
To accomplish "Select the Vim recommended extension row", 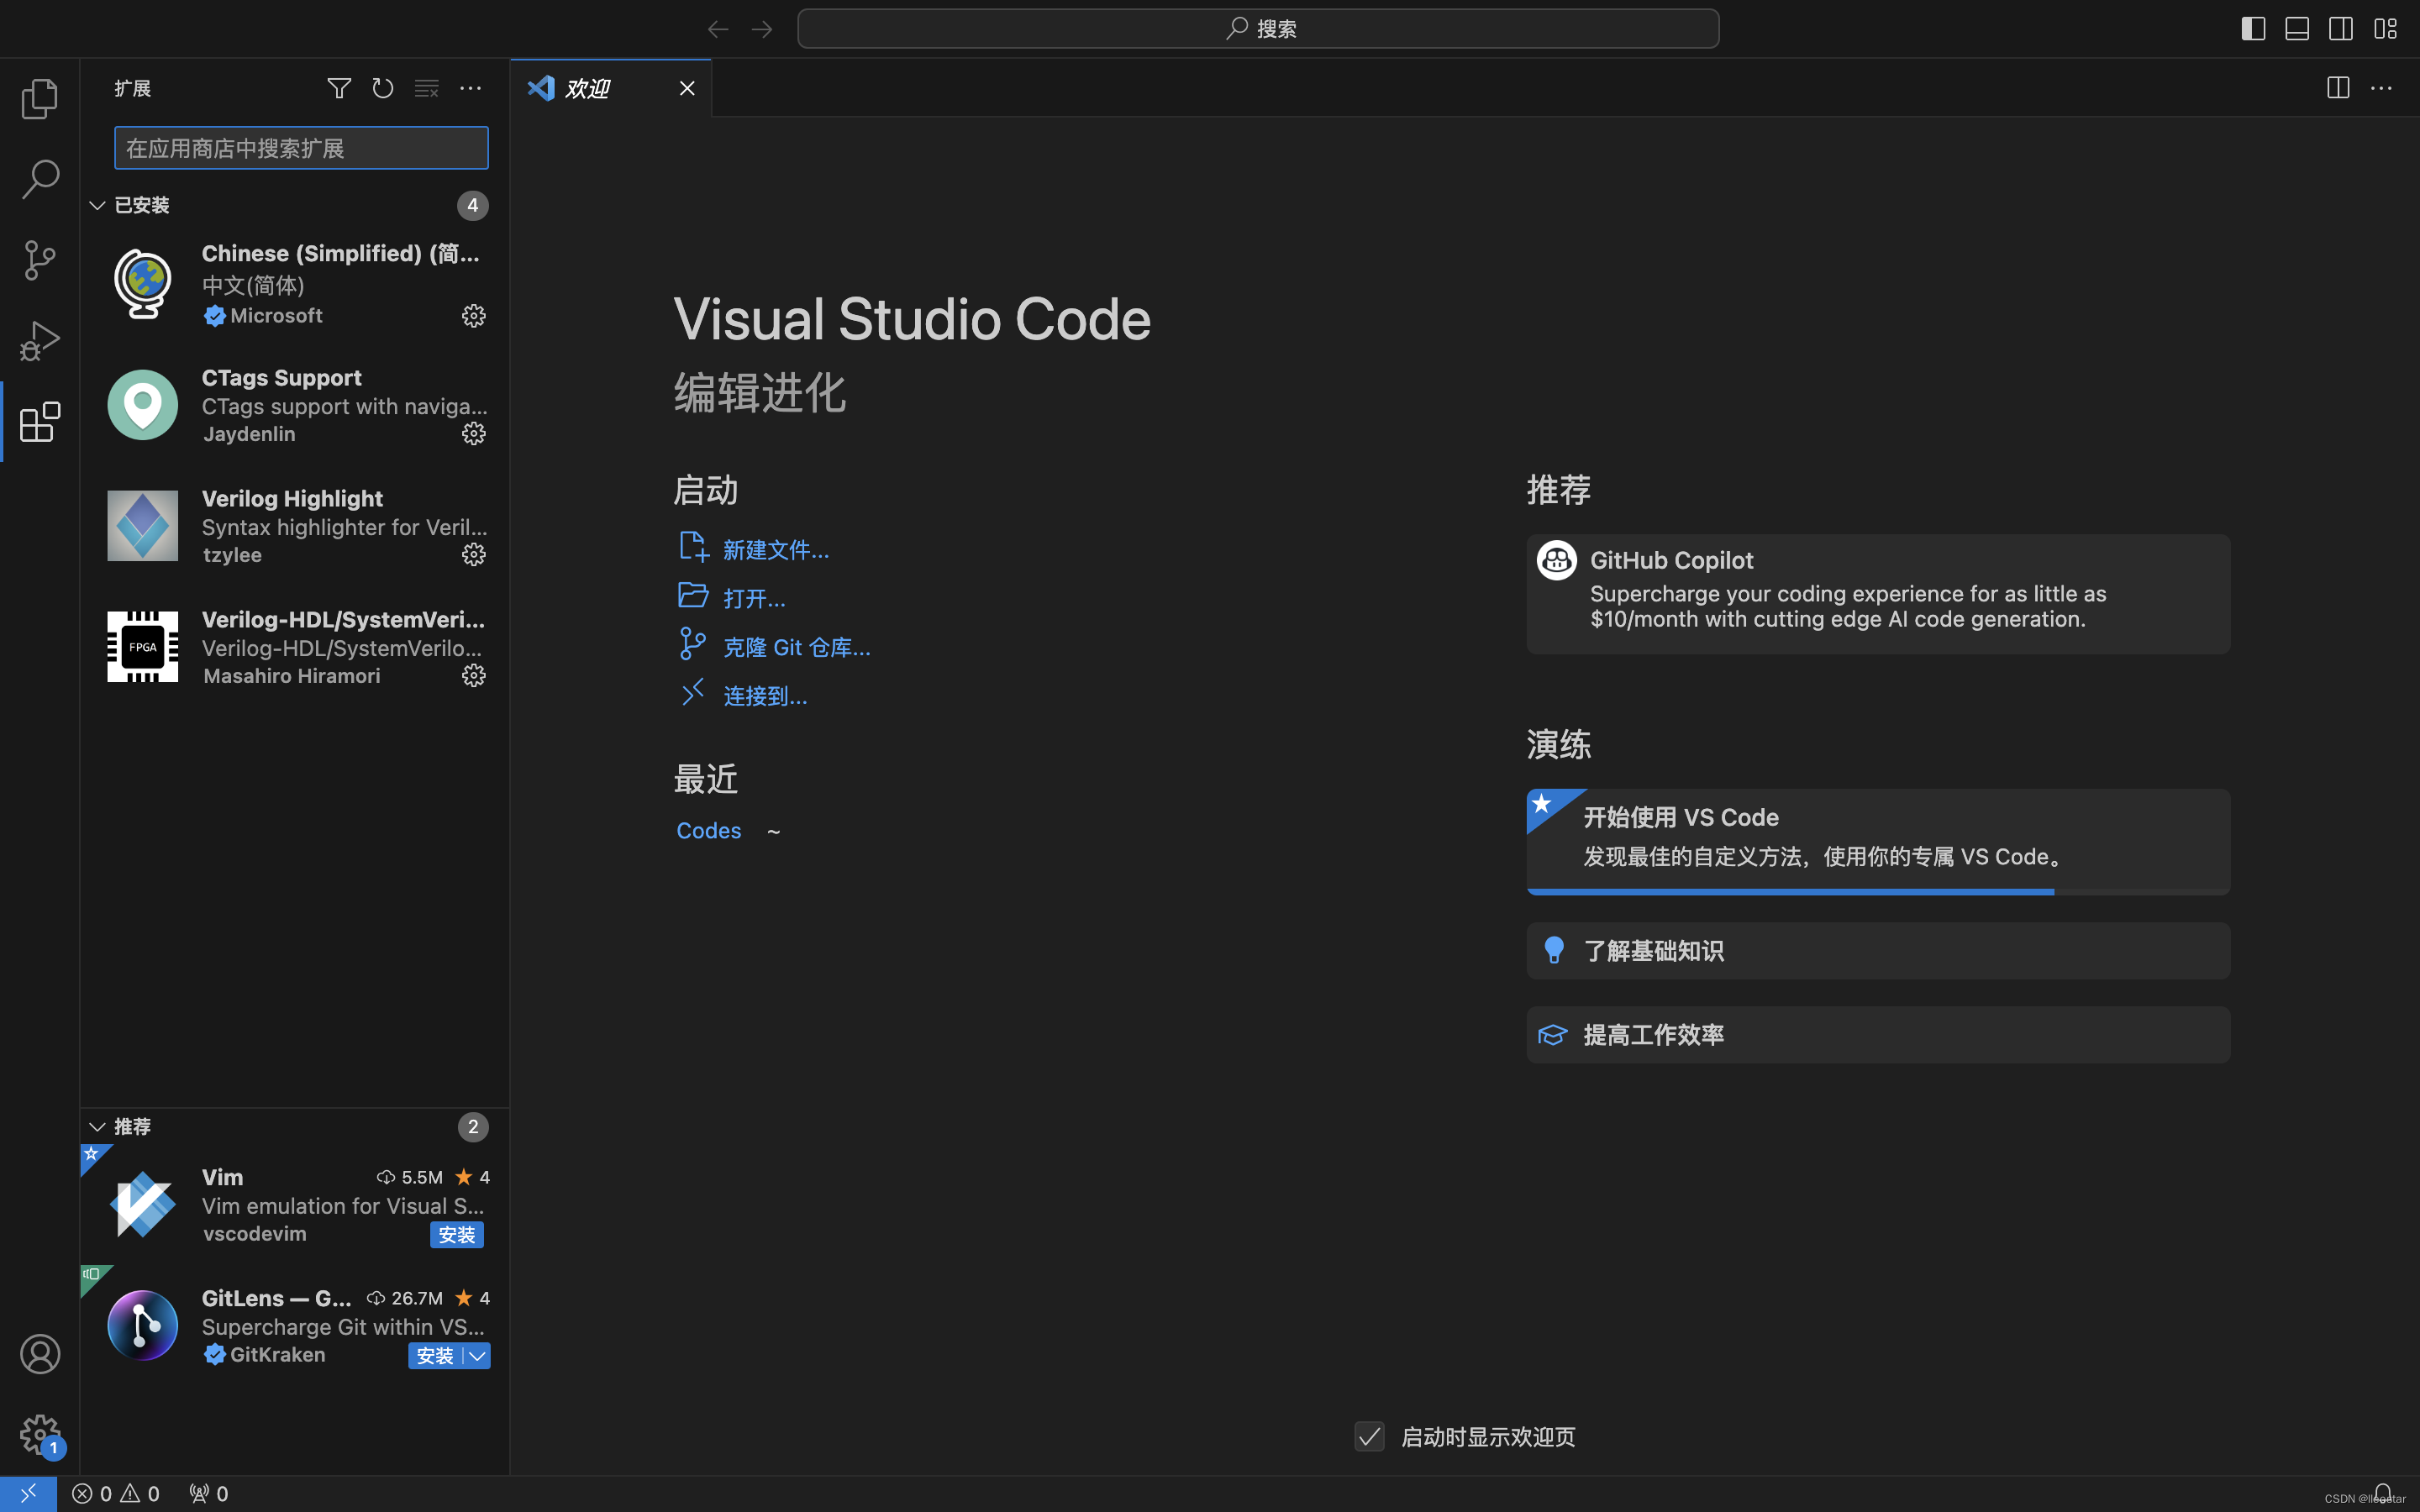I will click(295, 1205).
